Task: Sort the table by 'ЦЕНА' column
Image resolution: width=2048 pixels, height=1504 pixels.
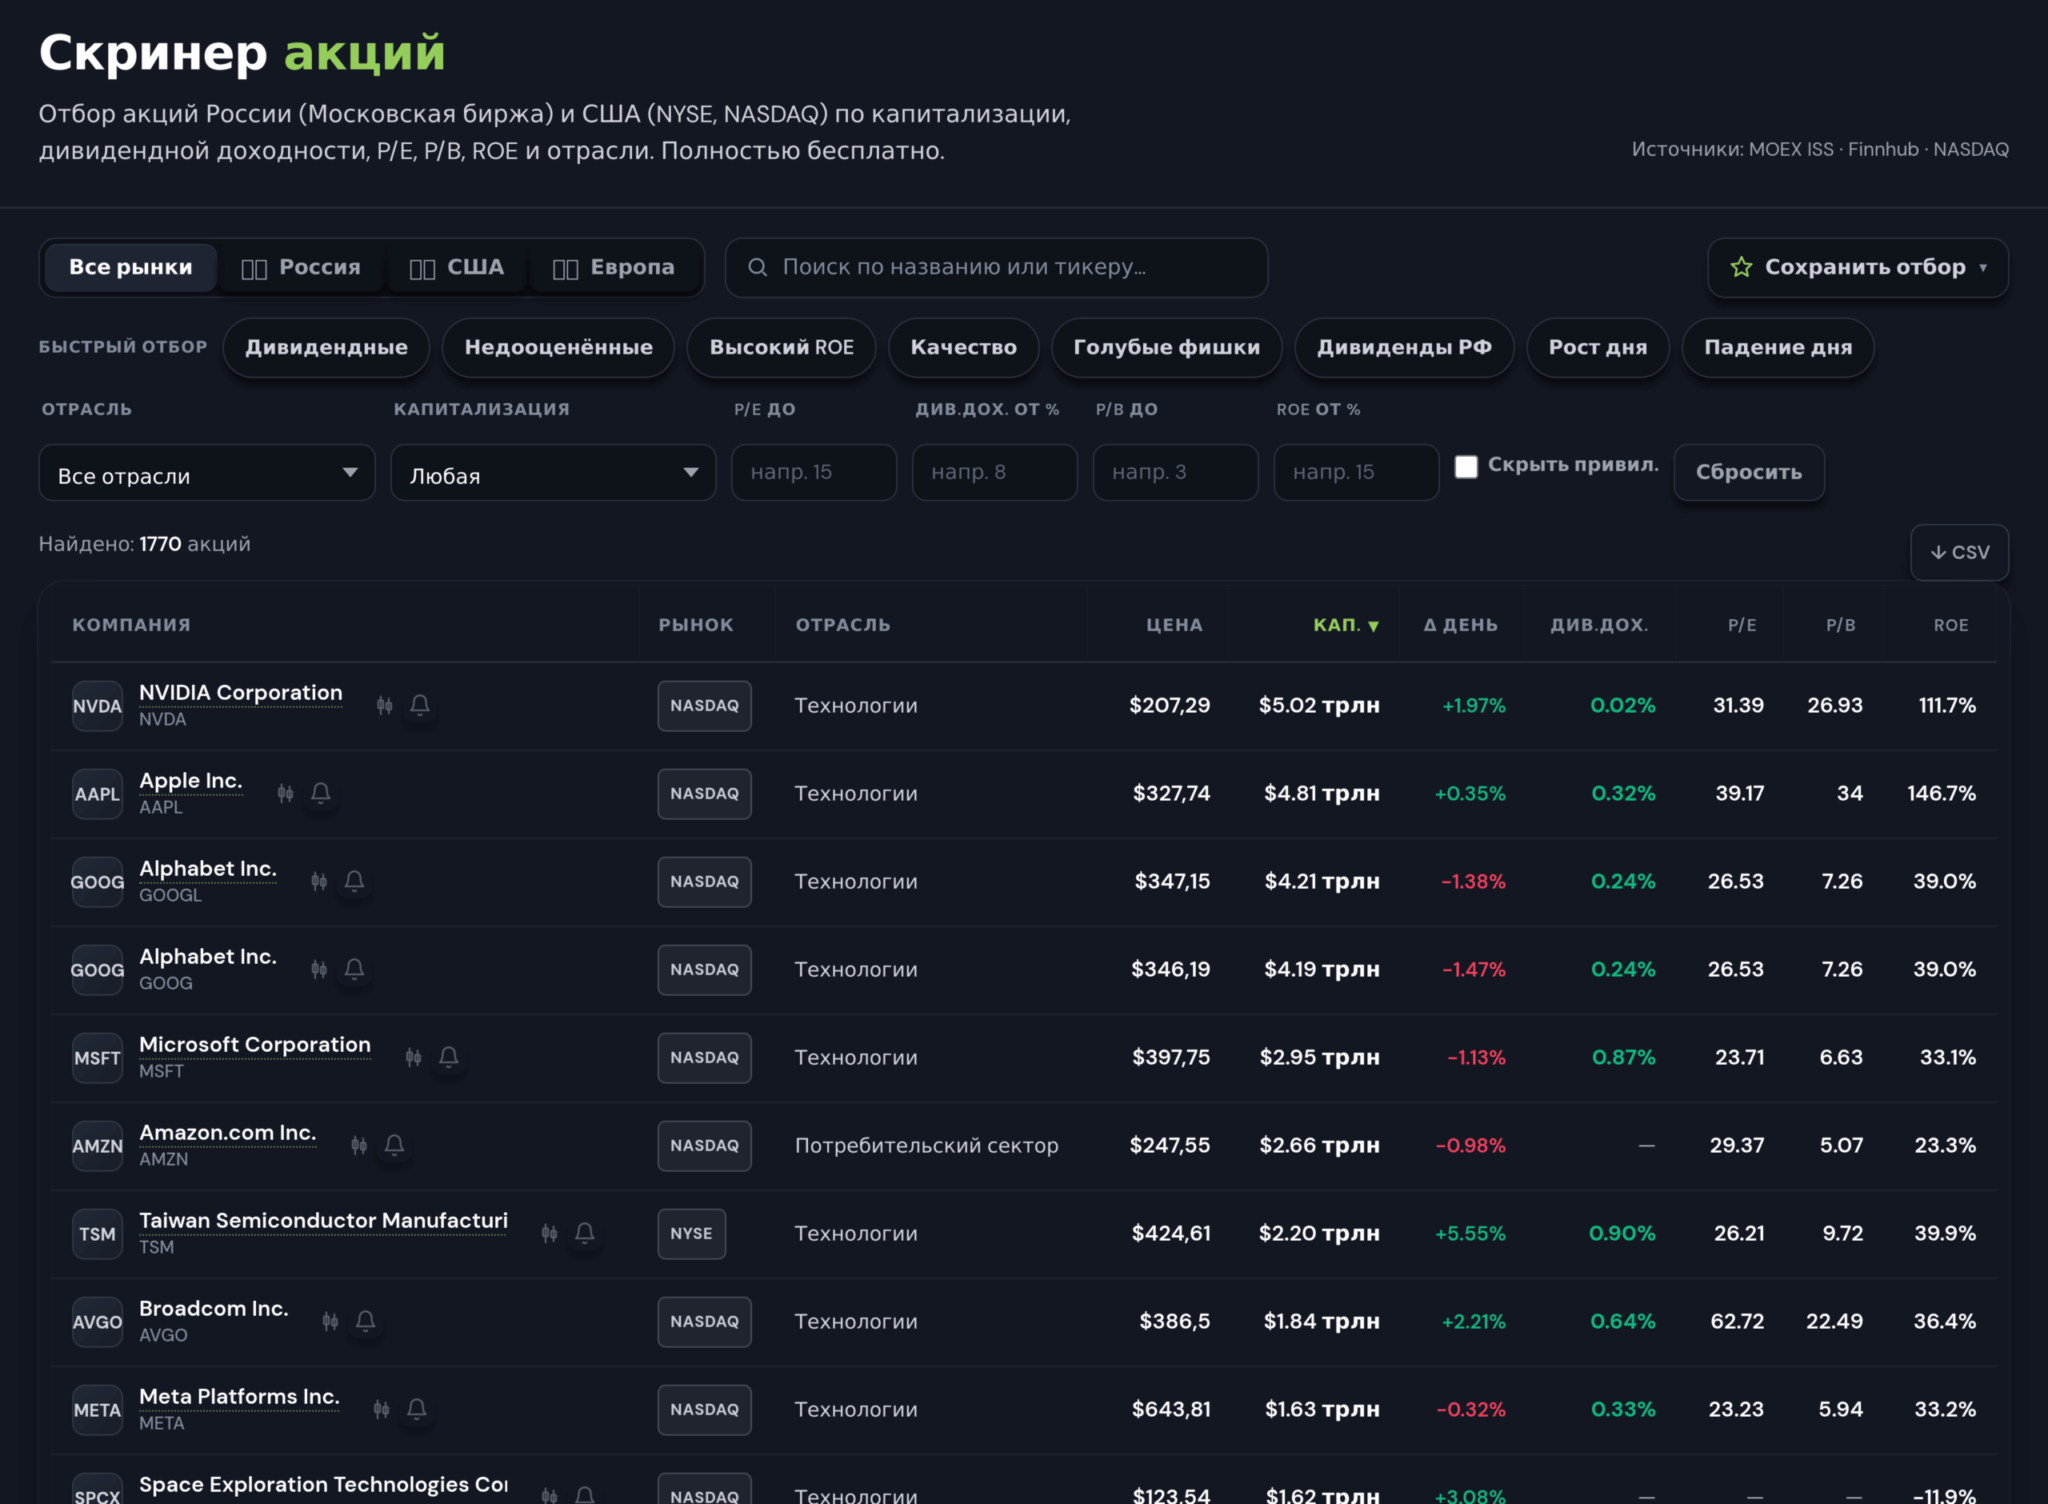Action: pos(1174,625)
